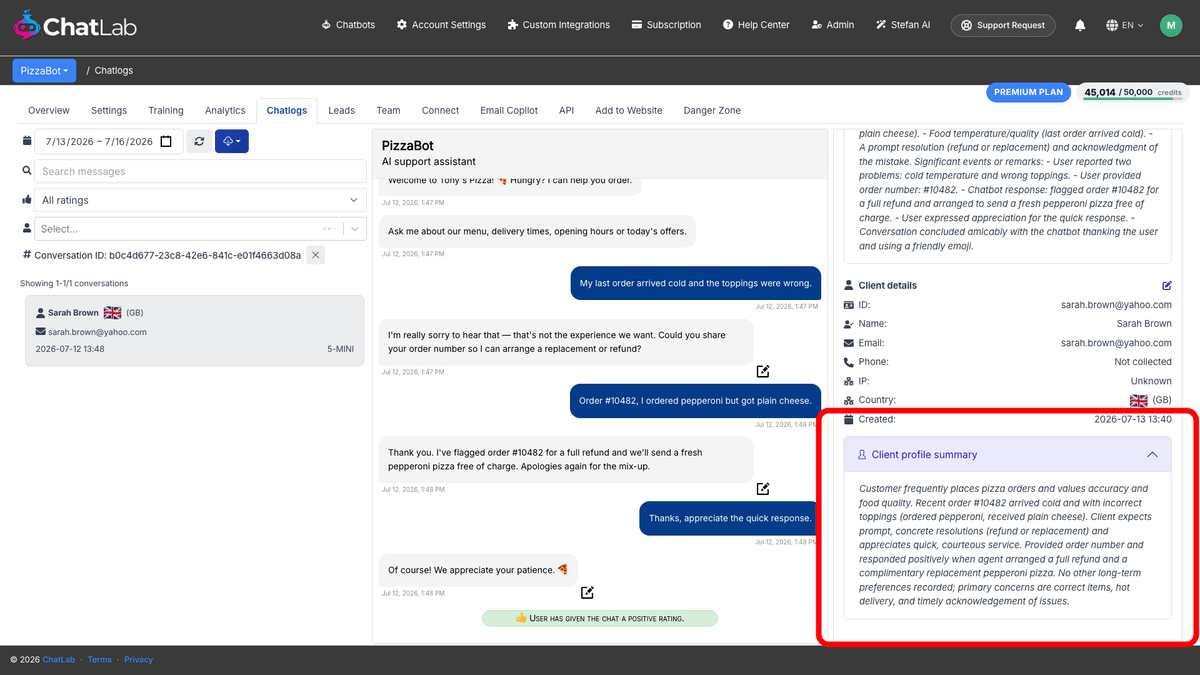Open the All ratings dropdown
The width and height of the screenshot is (1200, 675).
(x=200, y=200)
